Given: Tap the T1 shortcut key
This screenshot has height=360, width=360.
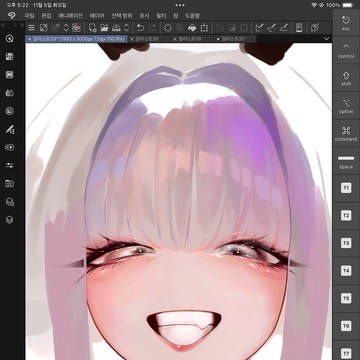Looking at the screenshot, I should (346, 188).
